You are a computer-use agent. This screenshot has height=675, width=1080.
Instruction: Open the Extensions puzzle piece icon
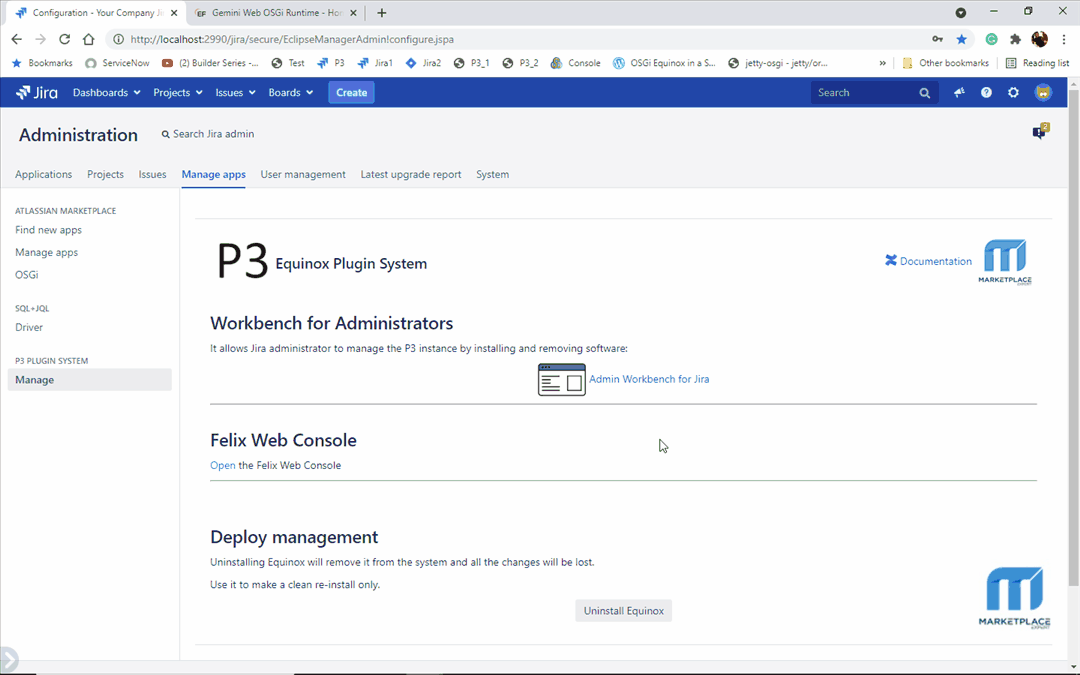[x=1015, y=39]
